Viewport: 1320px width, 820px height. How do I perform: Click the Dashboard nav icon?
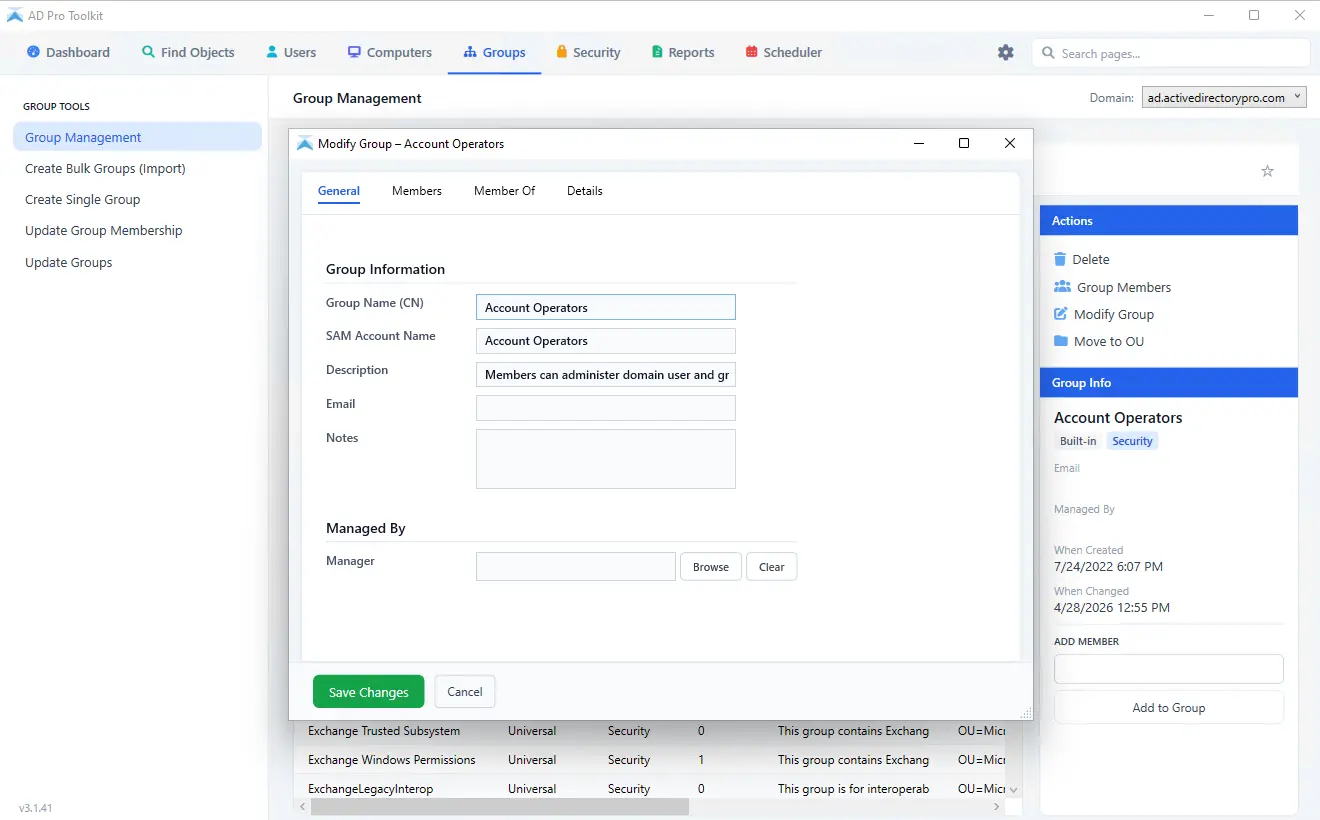(34, 52)
